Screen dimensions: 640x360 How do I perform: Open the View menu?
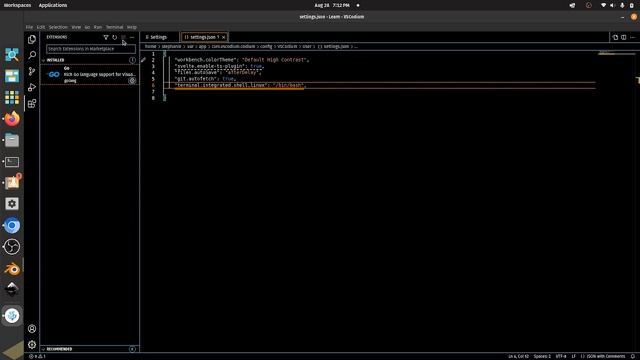point(76,27)
